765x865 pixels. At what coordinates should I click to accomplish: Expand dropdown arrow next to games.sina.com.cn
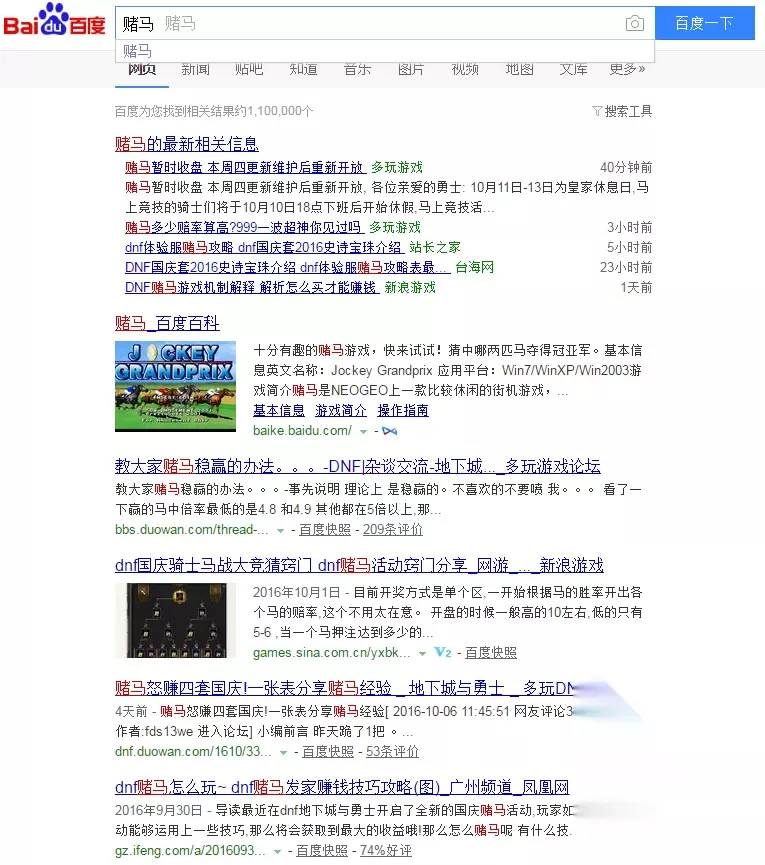coord(422,654)
